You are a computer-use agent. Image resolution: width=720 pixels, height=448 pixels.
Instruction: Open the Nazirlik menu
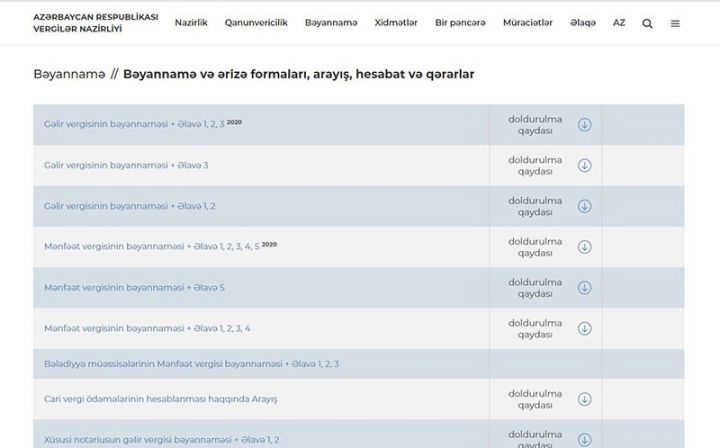click(191, 22)
